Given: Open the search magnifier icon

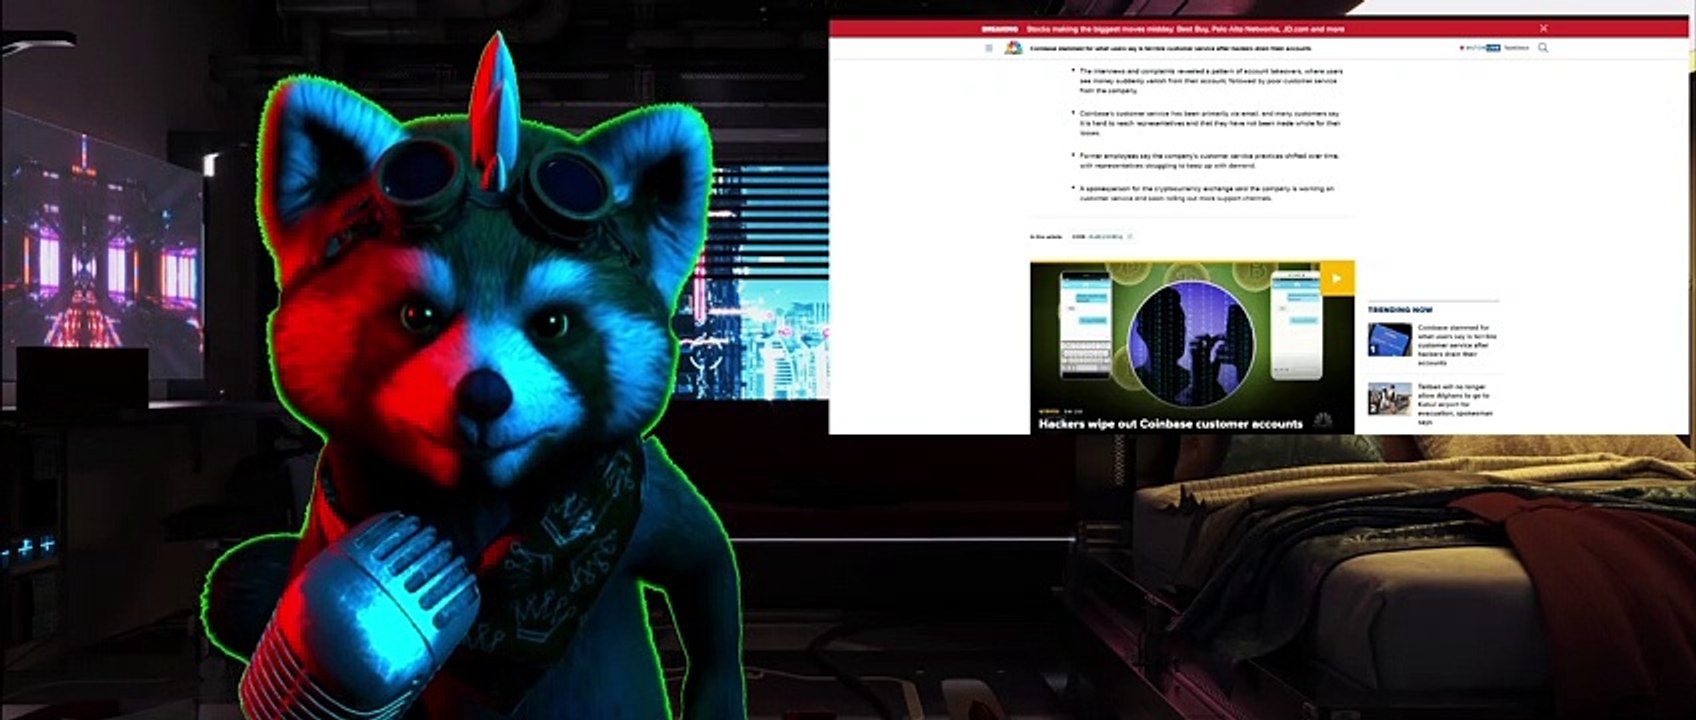Looking at the screenshot, I should [1543, 48].
